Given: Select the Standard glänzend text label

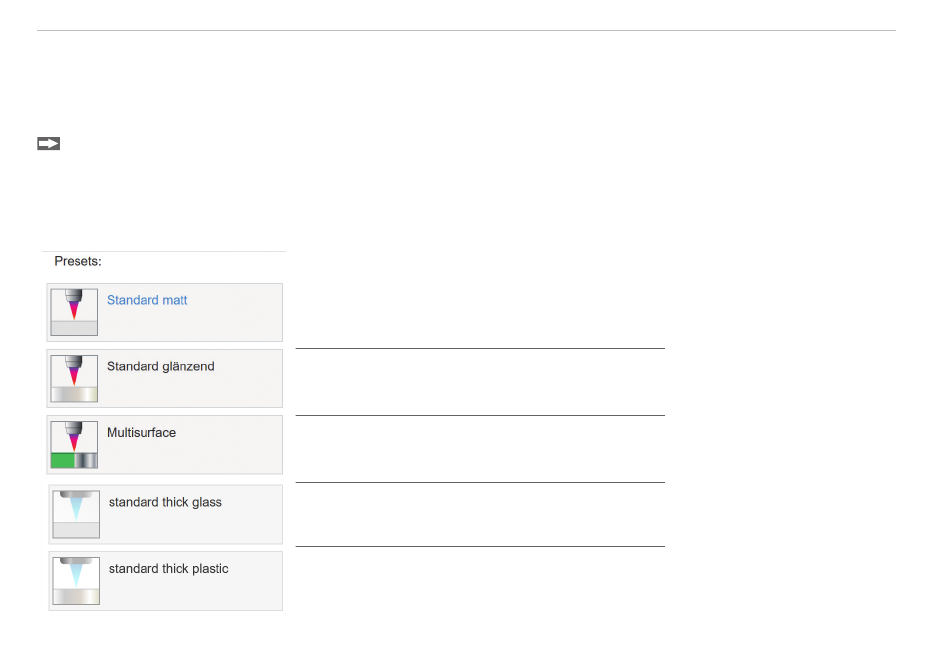Looking at the screenshot, I should tap(161, 366).
